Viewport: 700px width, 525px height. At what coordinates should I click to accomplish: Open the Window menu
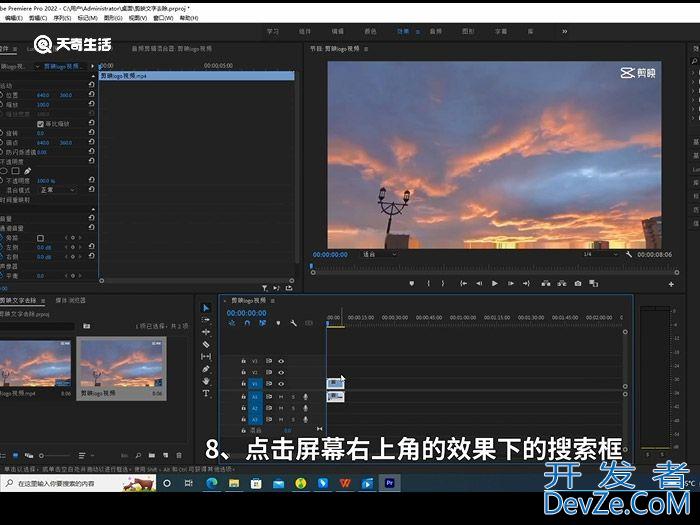point(163,18)
